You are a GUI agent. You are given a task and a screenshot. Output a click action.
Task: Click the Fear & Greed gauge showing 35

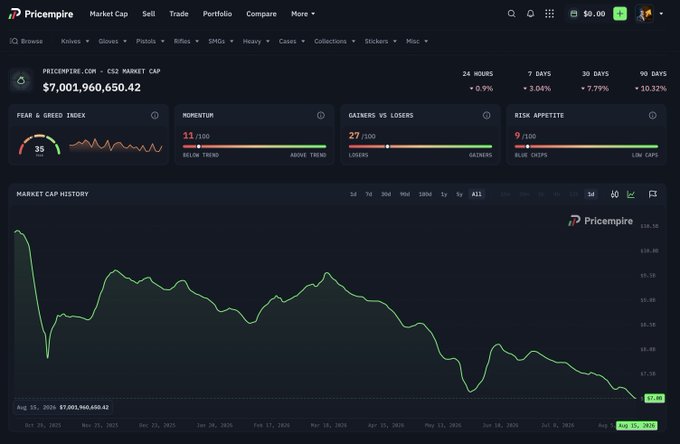click(39, 146)
